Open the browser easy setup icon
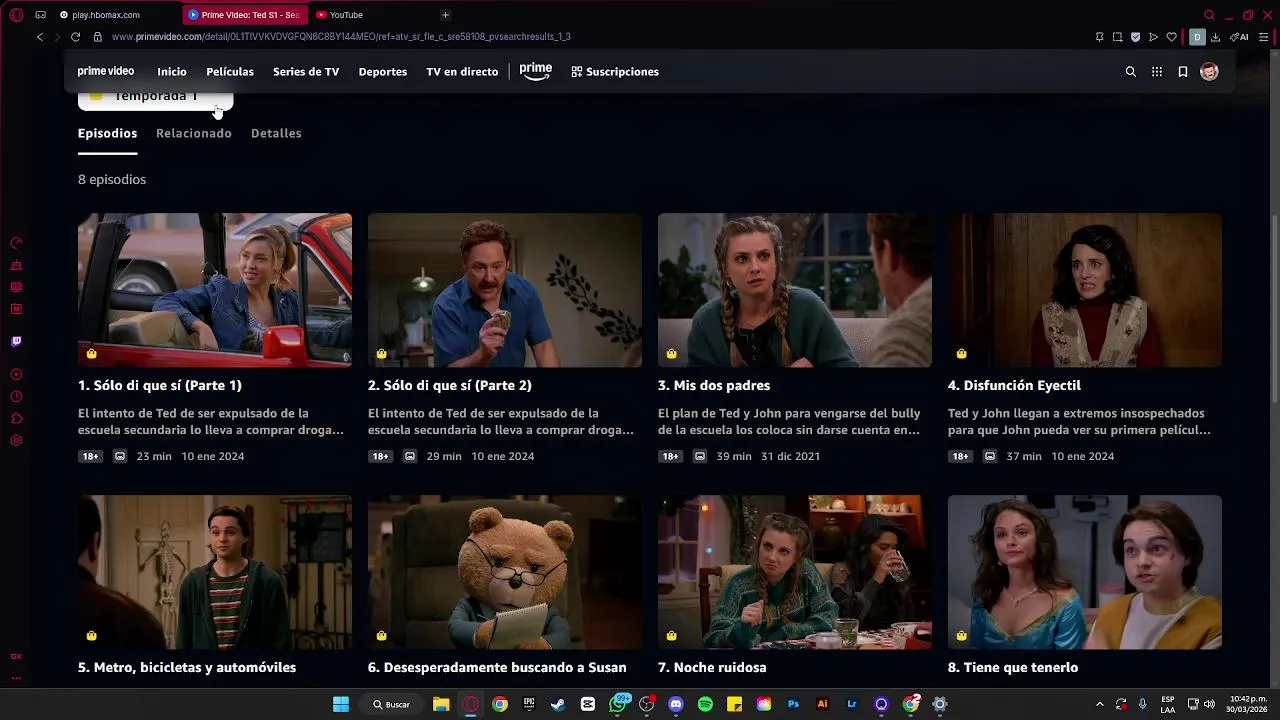This screenshot has height=720, width=1280. 1261,37
